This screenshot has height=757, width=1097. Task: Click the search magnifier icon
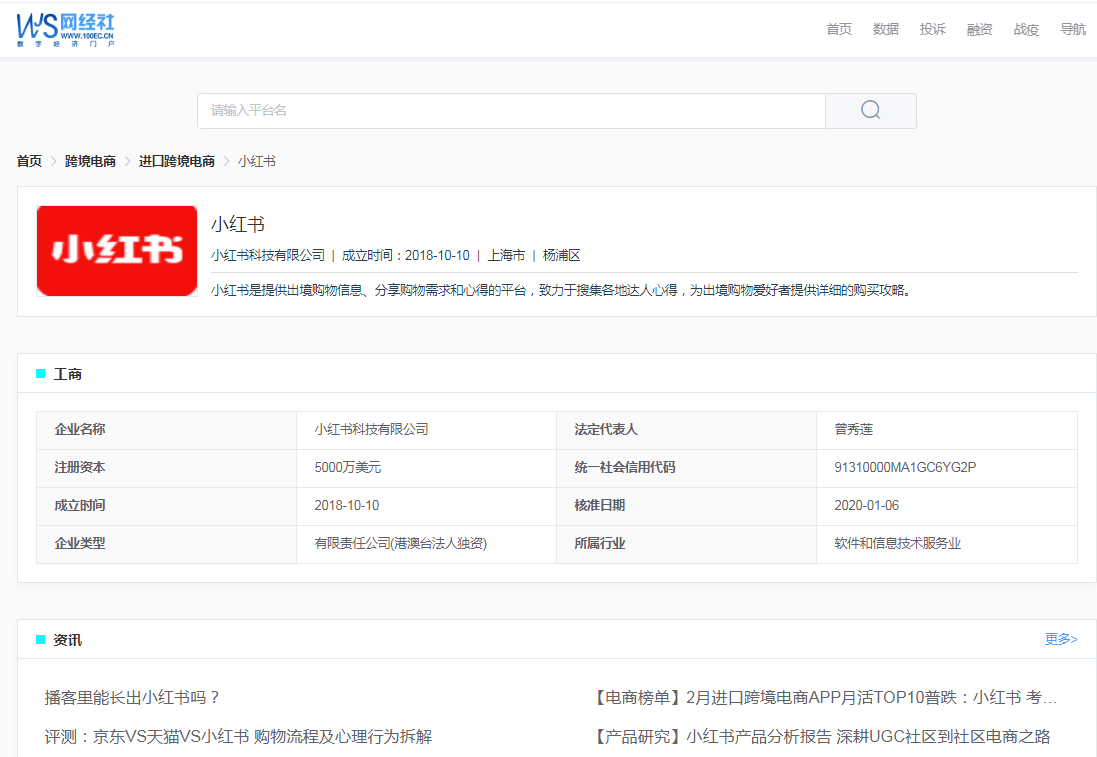click(x=869, y=110)
